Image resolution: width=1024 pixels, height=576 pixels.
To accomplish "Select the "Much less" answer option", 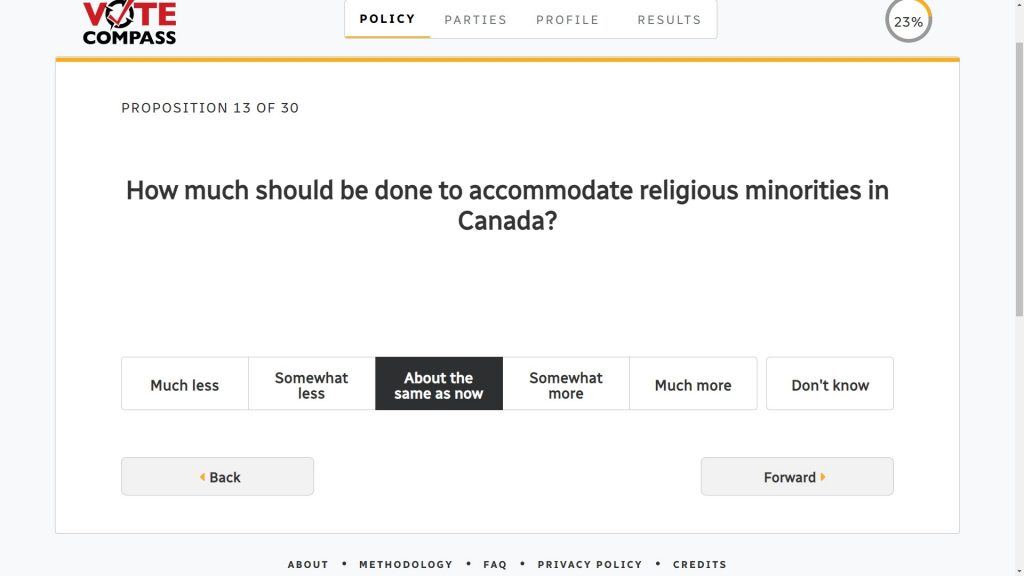I will pyautogui.click(x=185, y=384).
